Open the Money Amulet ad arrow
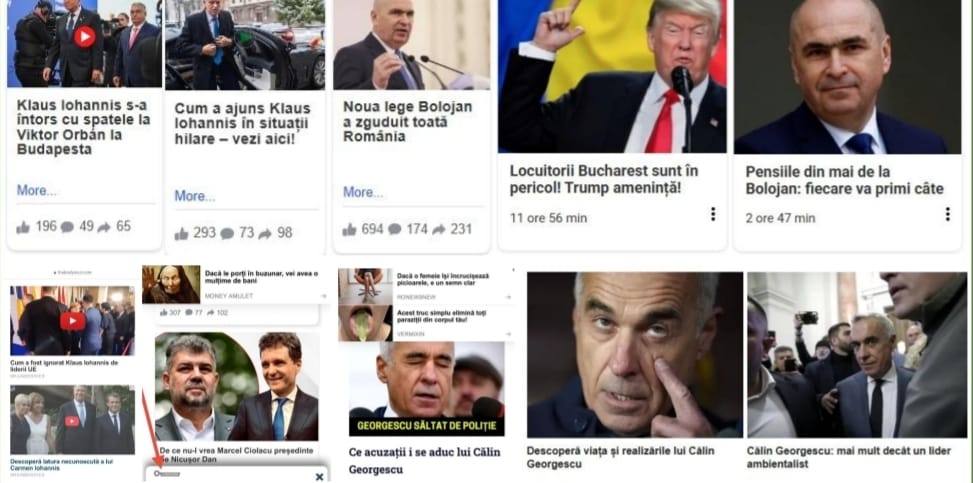The width and height of the screenshot is (973, 483). (x=323, y=297)
